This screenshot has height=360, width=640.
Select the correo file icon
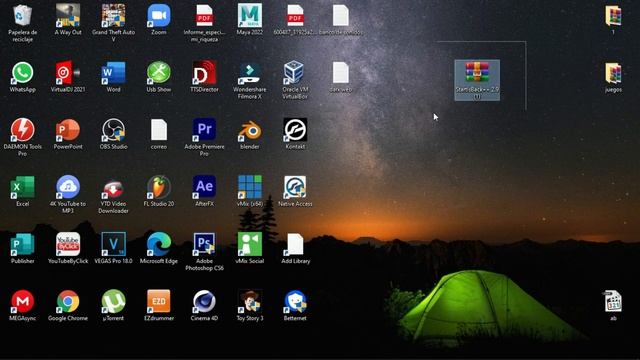pyautogui.click(x=159, y=130)
